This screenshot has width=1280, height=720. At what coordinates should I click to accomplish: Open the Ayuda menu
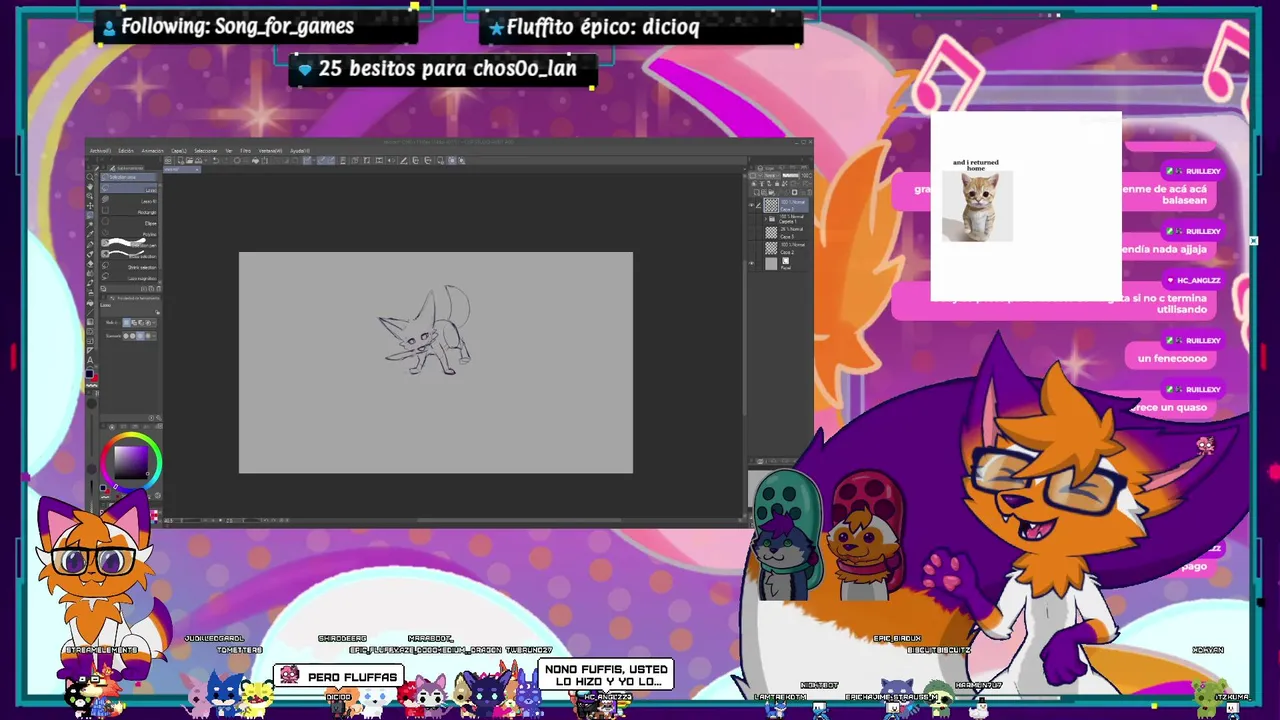coord(300,151)
